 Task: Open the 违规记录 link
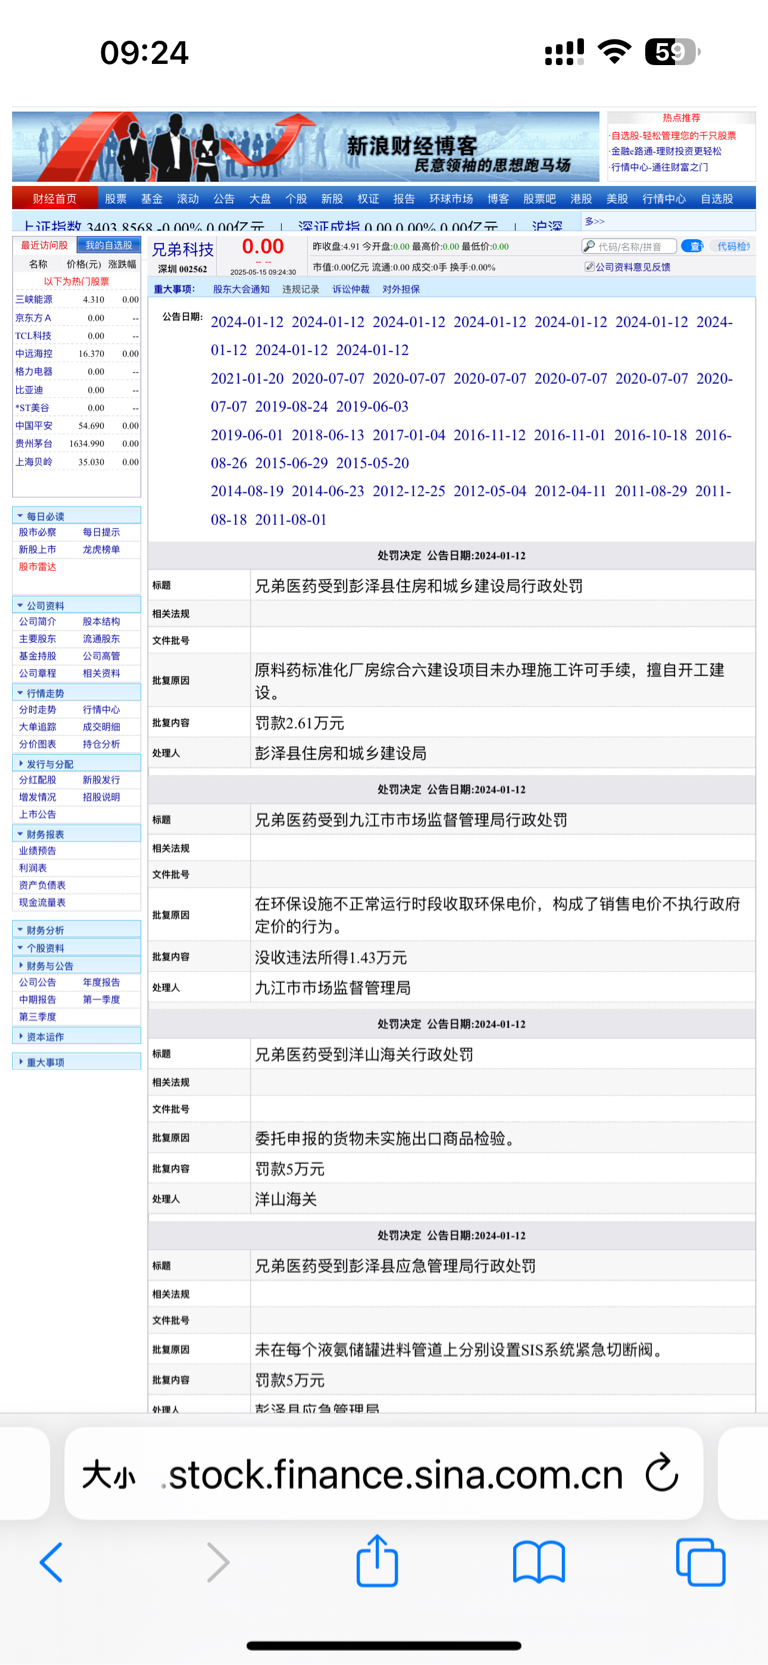tap(301, 289)
